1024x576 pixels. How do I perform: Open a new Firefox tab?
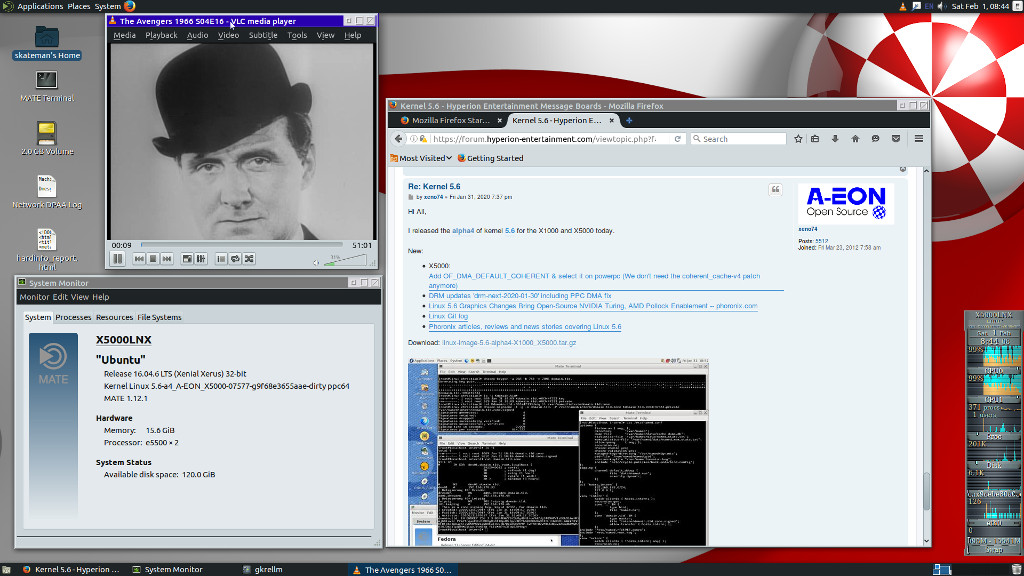click(x=629, y=120)
